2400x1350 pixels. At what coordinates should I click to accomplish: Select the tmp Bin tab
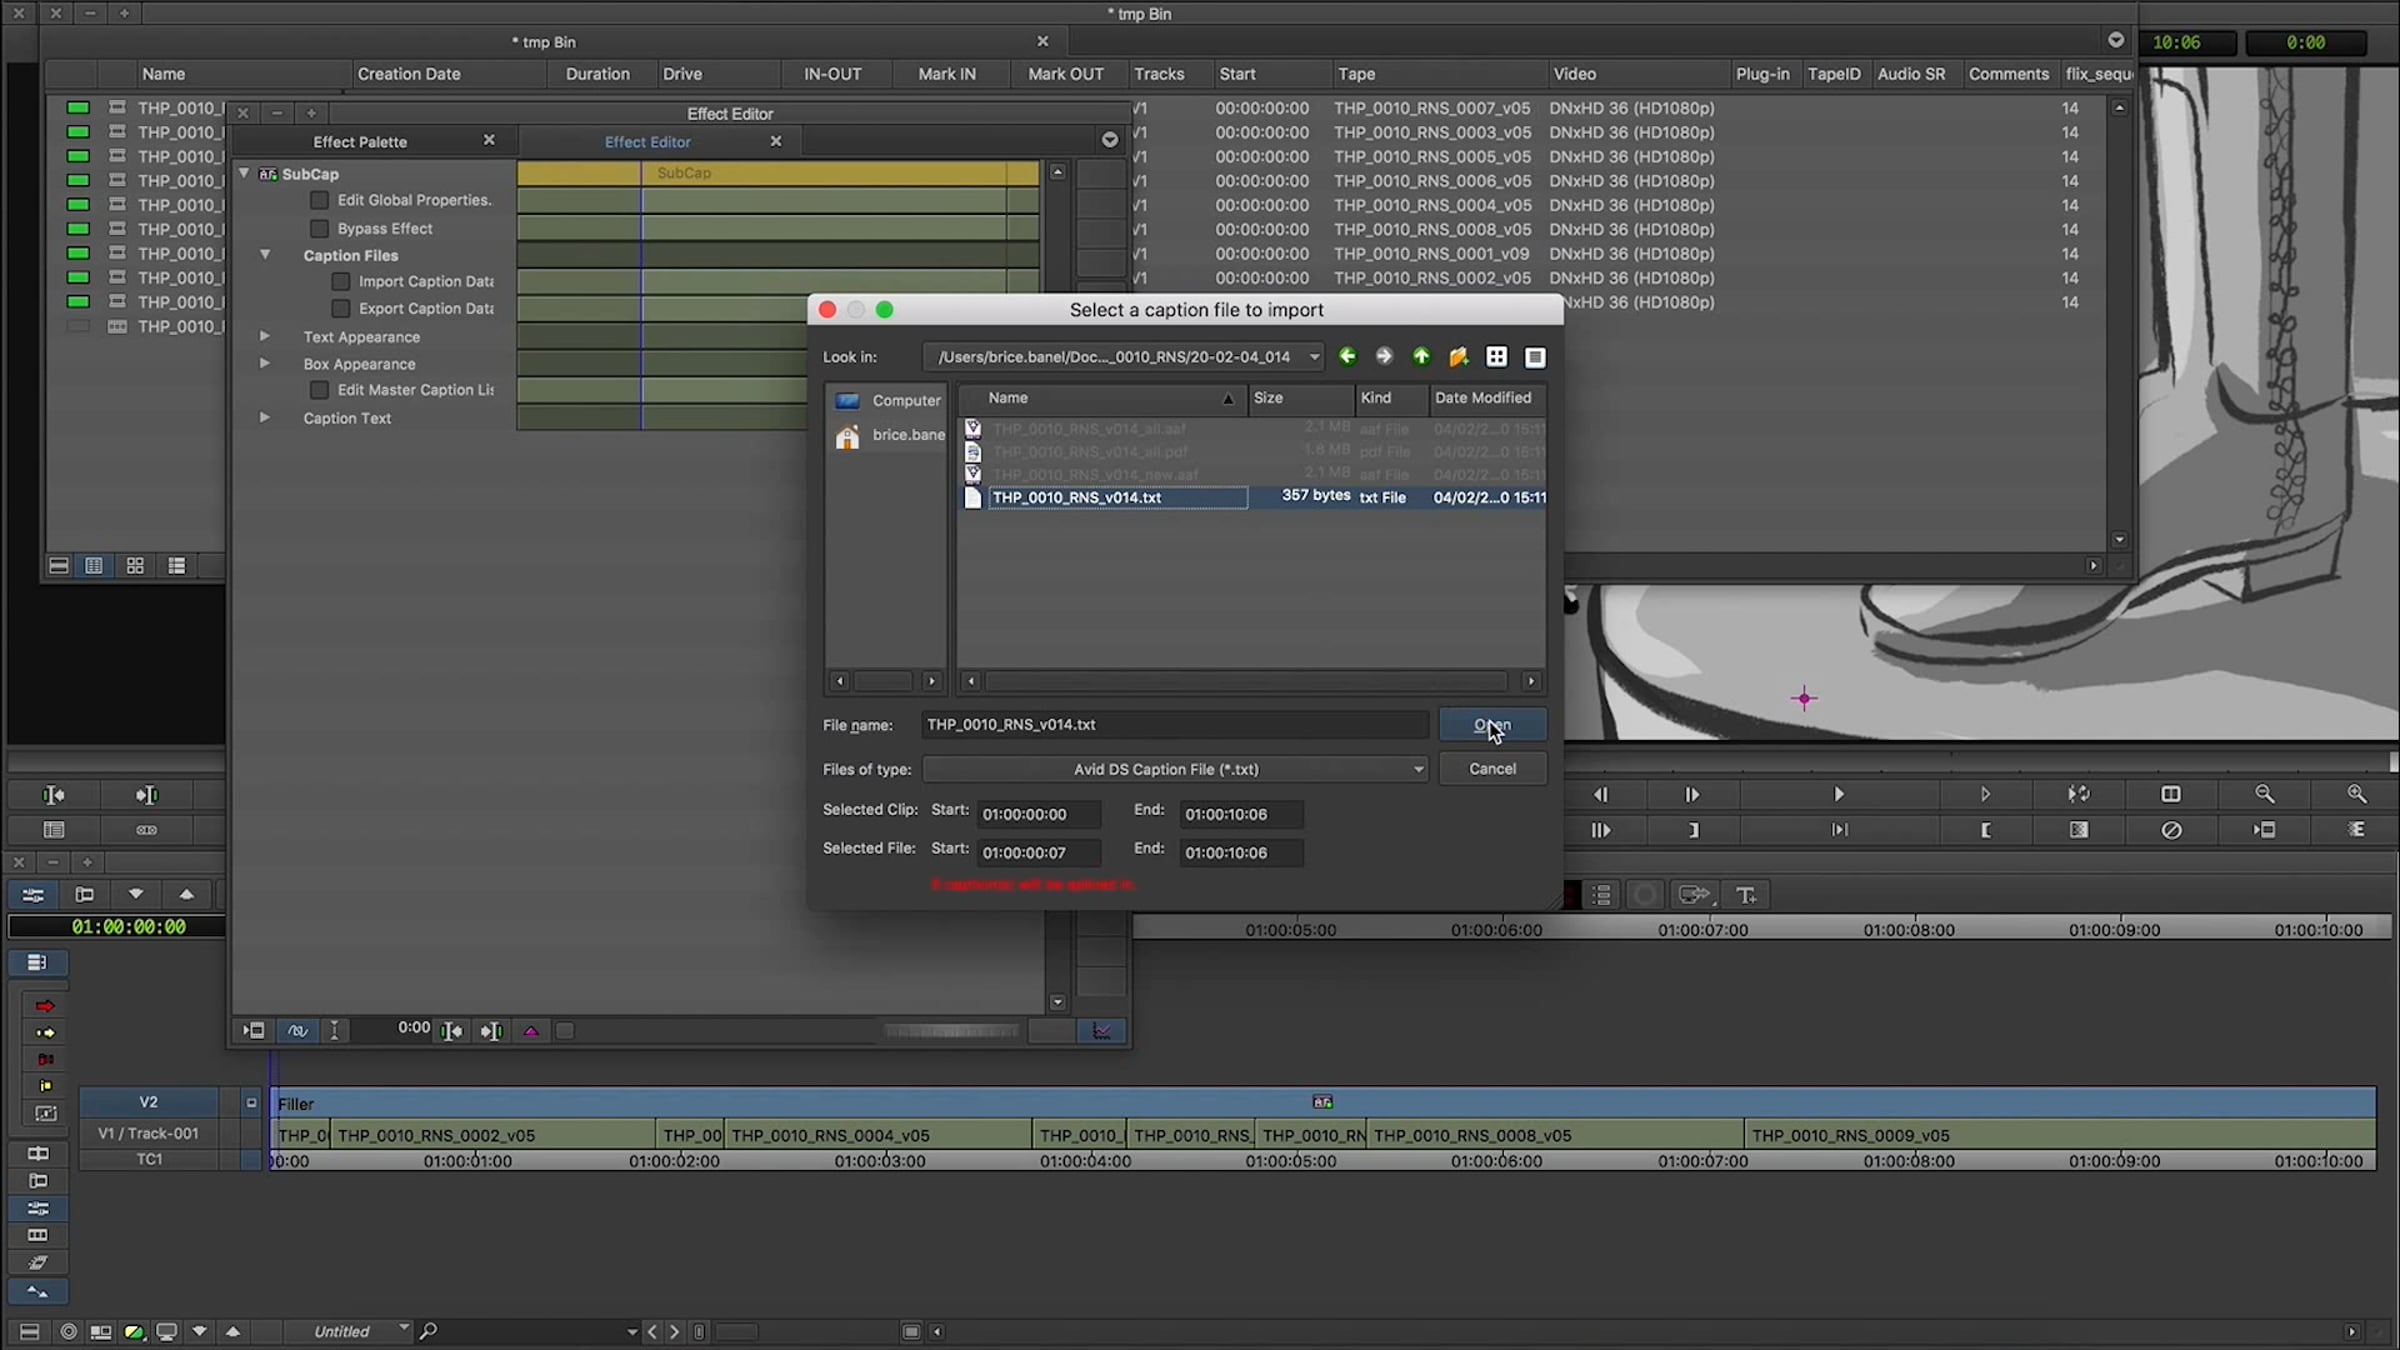pyautogui.click(x=544, y=42)
